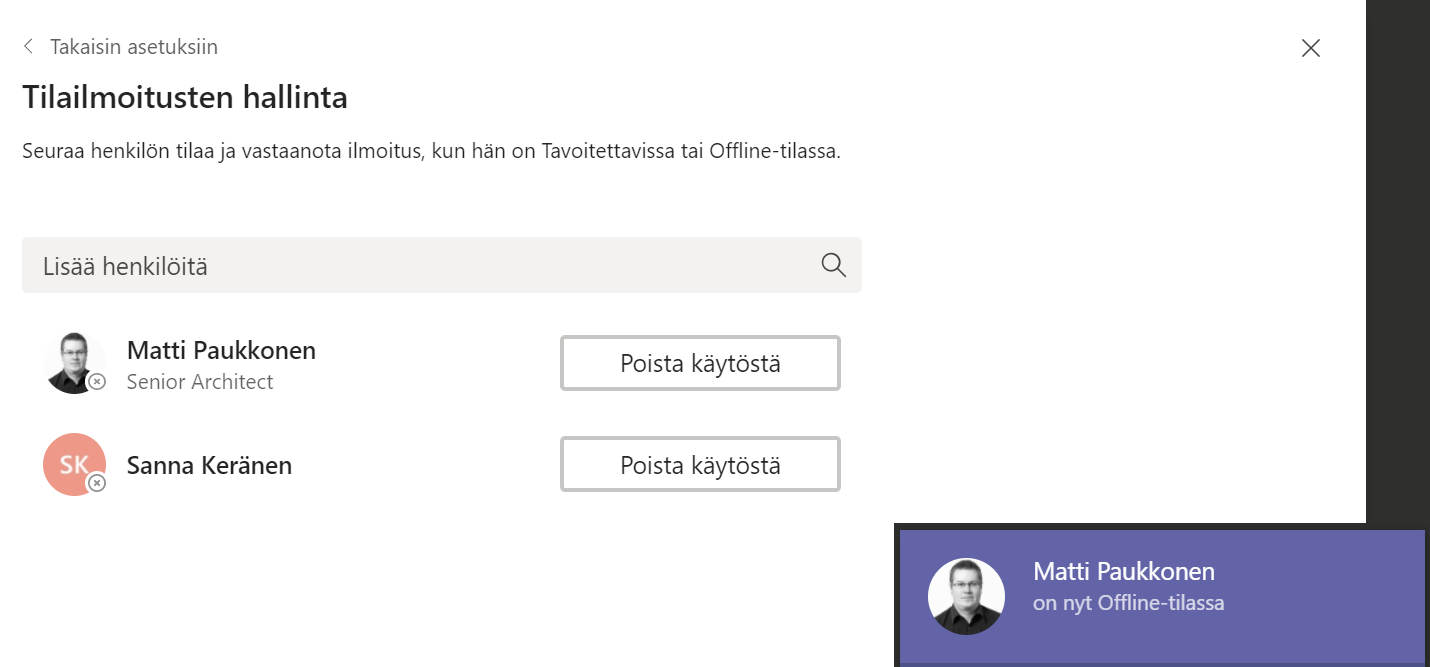Go back via Takaisin asetuksiin link
Viewport: 1430px width, 667px height.
tap(134, 47)
